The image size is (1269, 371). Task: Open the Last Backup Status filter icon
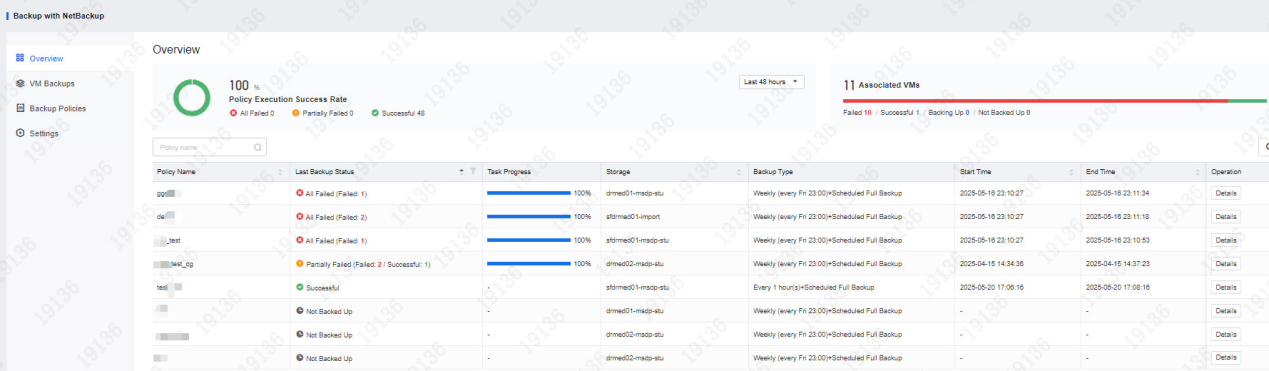pyautogui.click(x=472, y=172)
